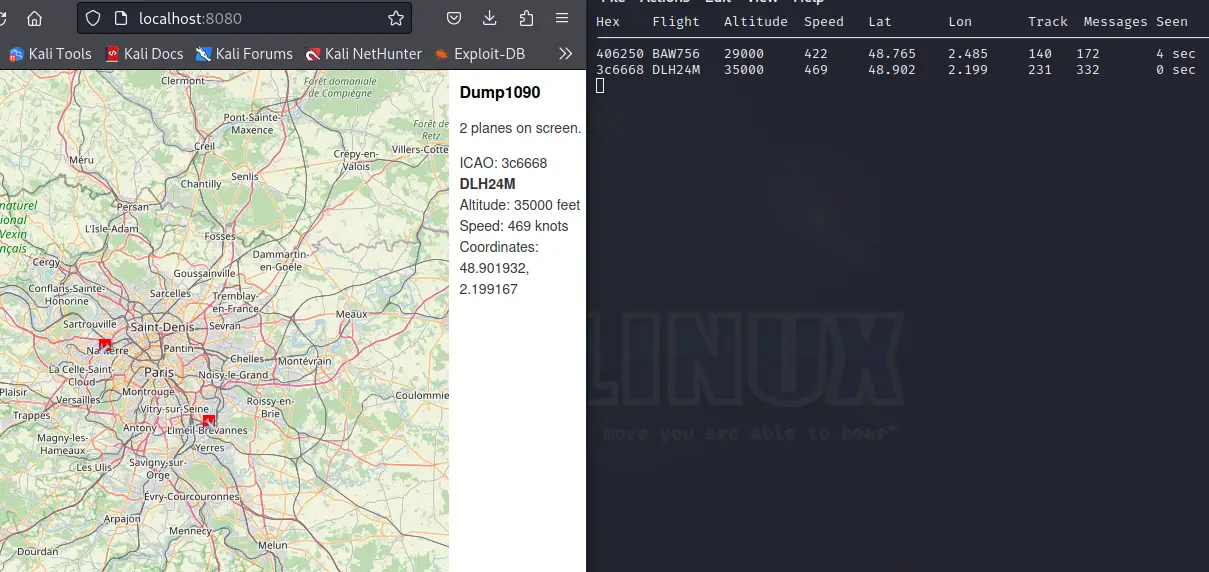Image resolution: width=1209 pixels, height=572 pixels.
Task: Click the Flight column header in terminal
Action: tap(676, 21)
